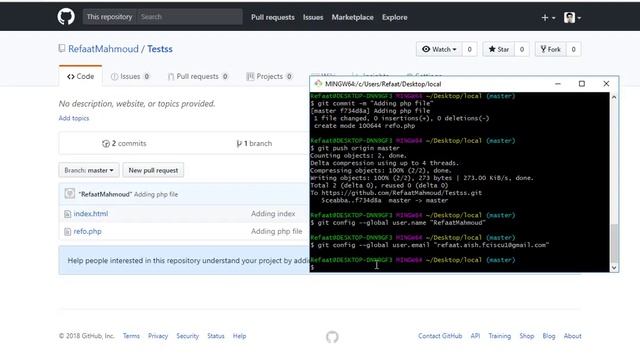Screen dimensions: 640x360
Task: Open the RefaatMahmoud owner profile link
Action: (103, 49)
